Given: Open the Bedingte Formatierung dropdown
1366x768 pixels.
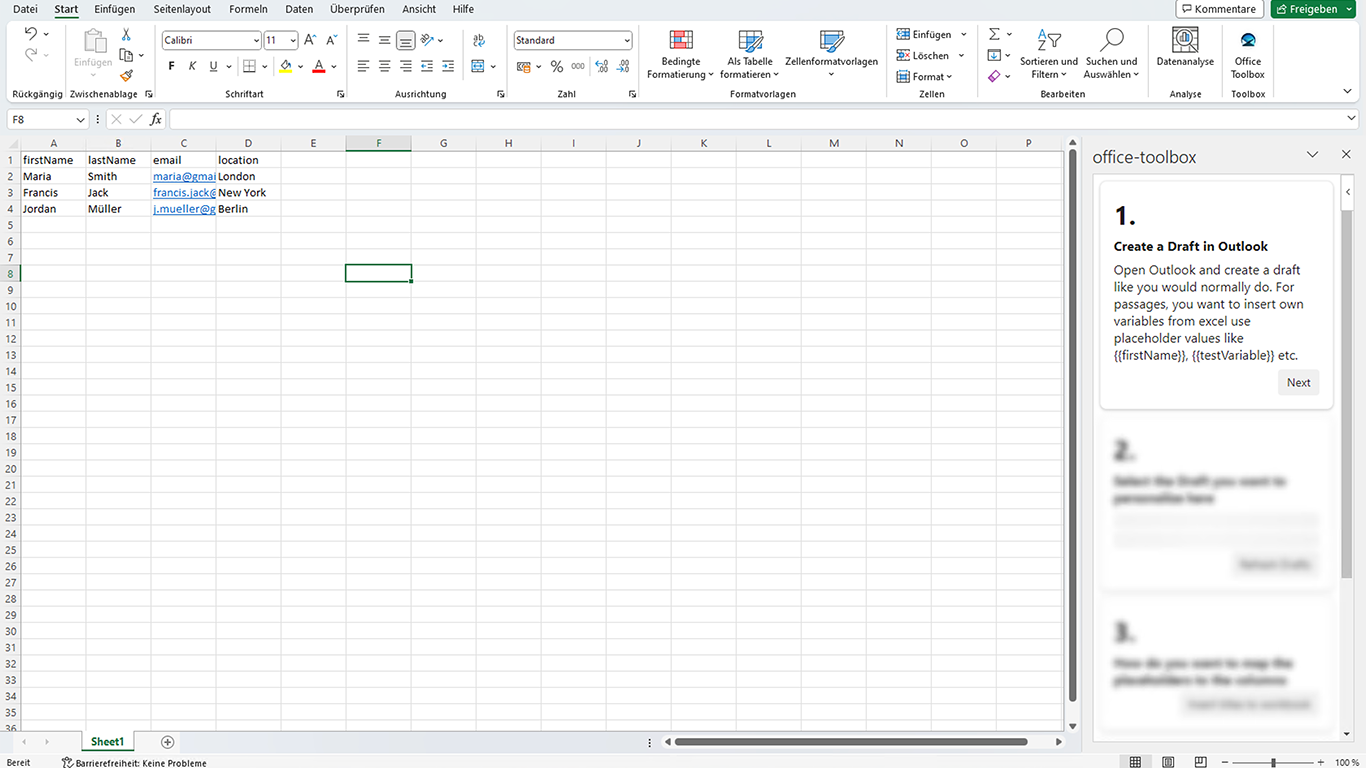Looking at the screenshot, I should (x=681, y=54).
